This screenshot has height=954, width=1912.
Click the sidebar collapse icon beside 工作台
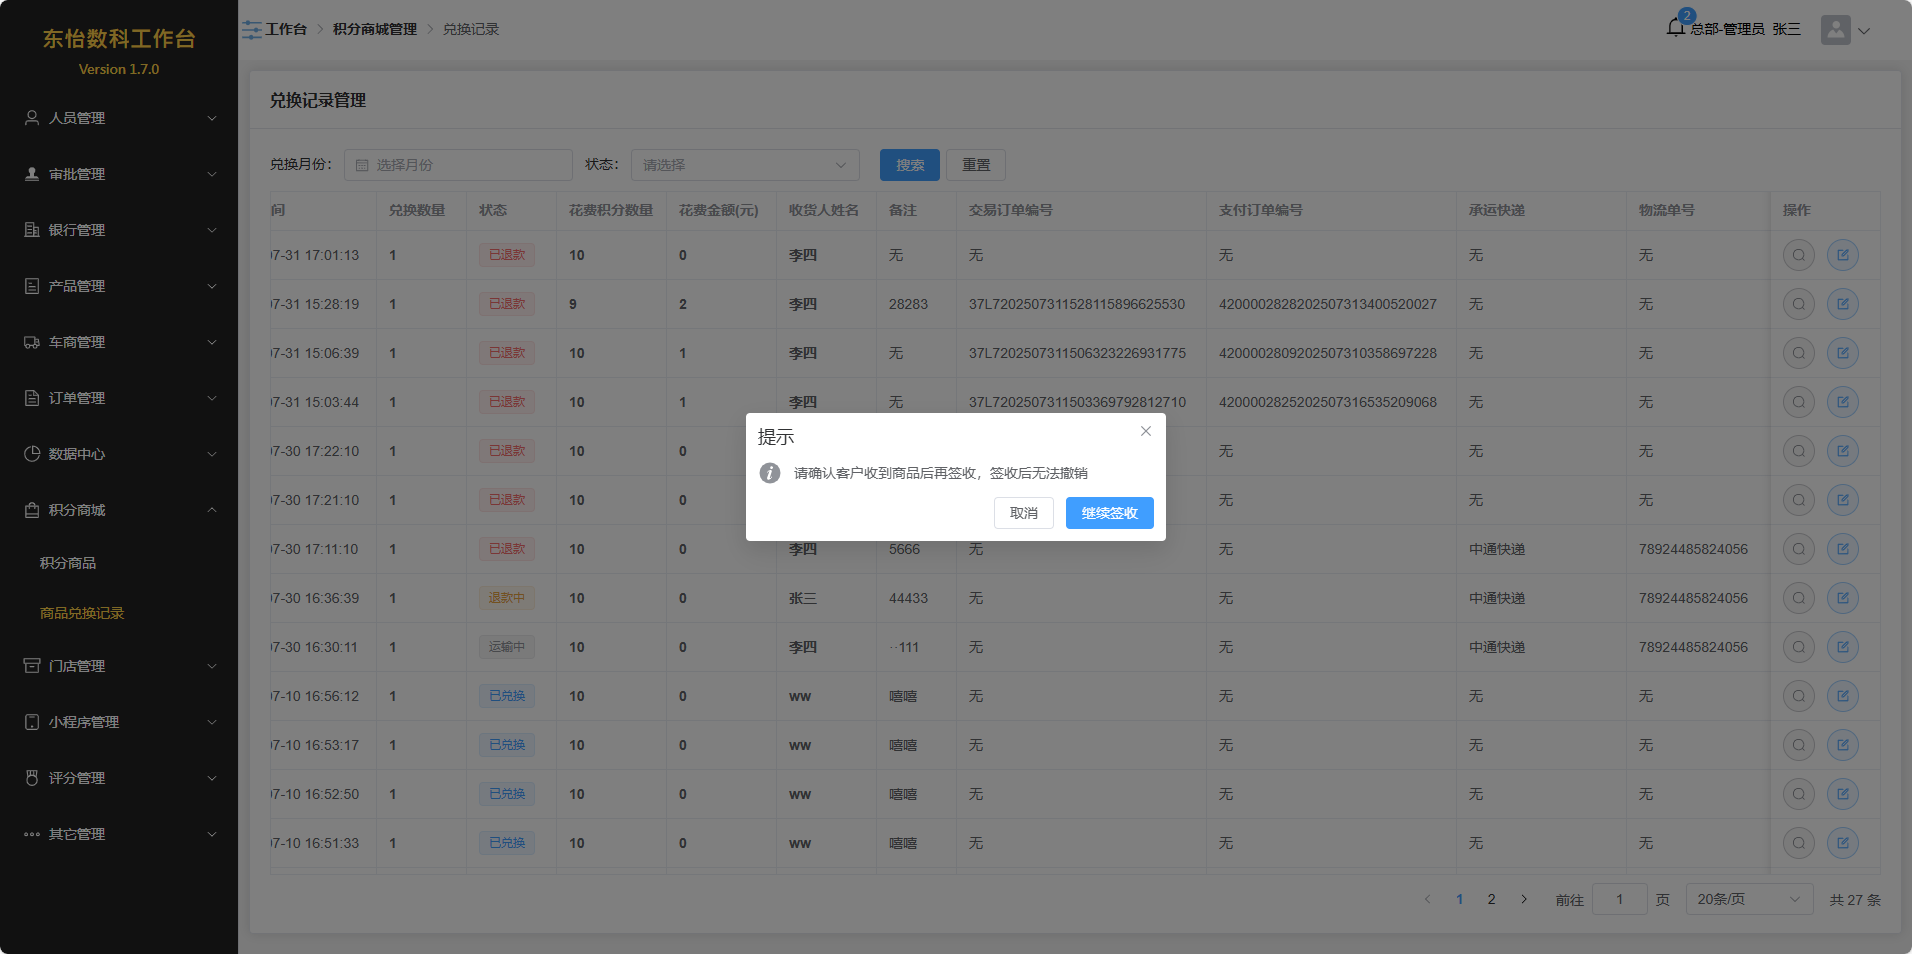coord(252,30)
